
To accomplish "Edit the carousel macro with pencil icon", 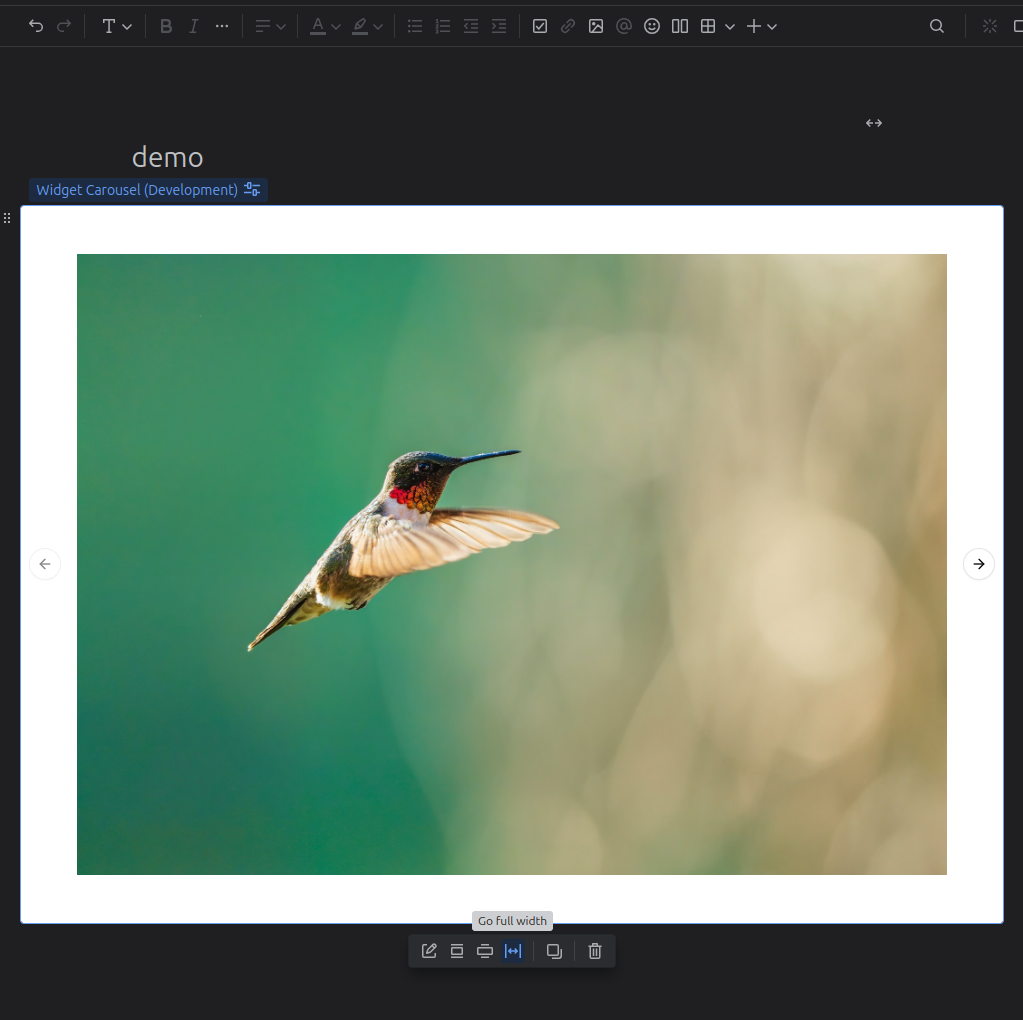I will [x=429, y=951].
